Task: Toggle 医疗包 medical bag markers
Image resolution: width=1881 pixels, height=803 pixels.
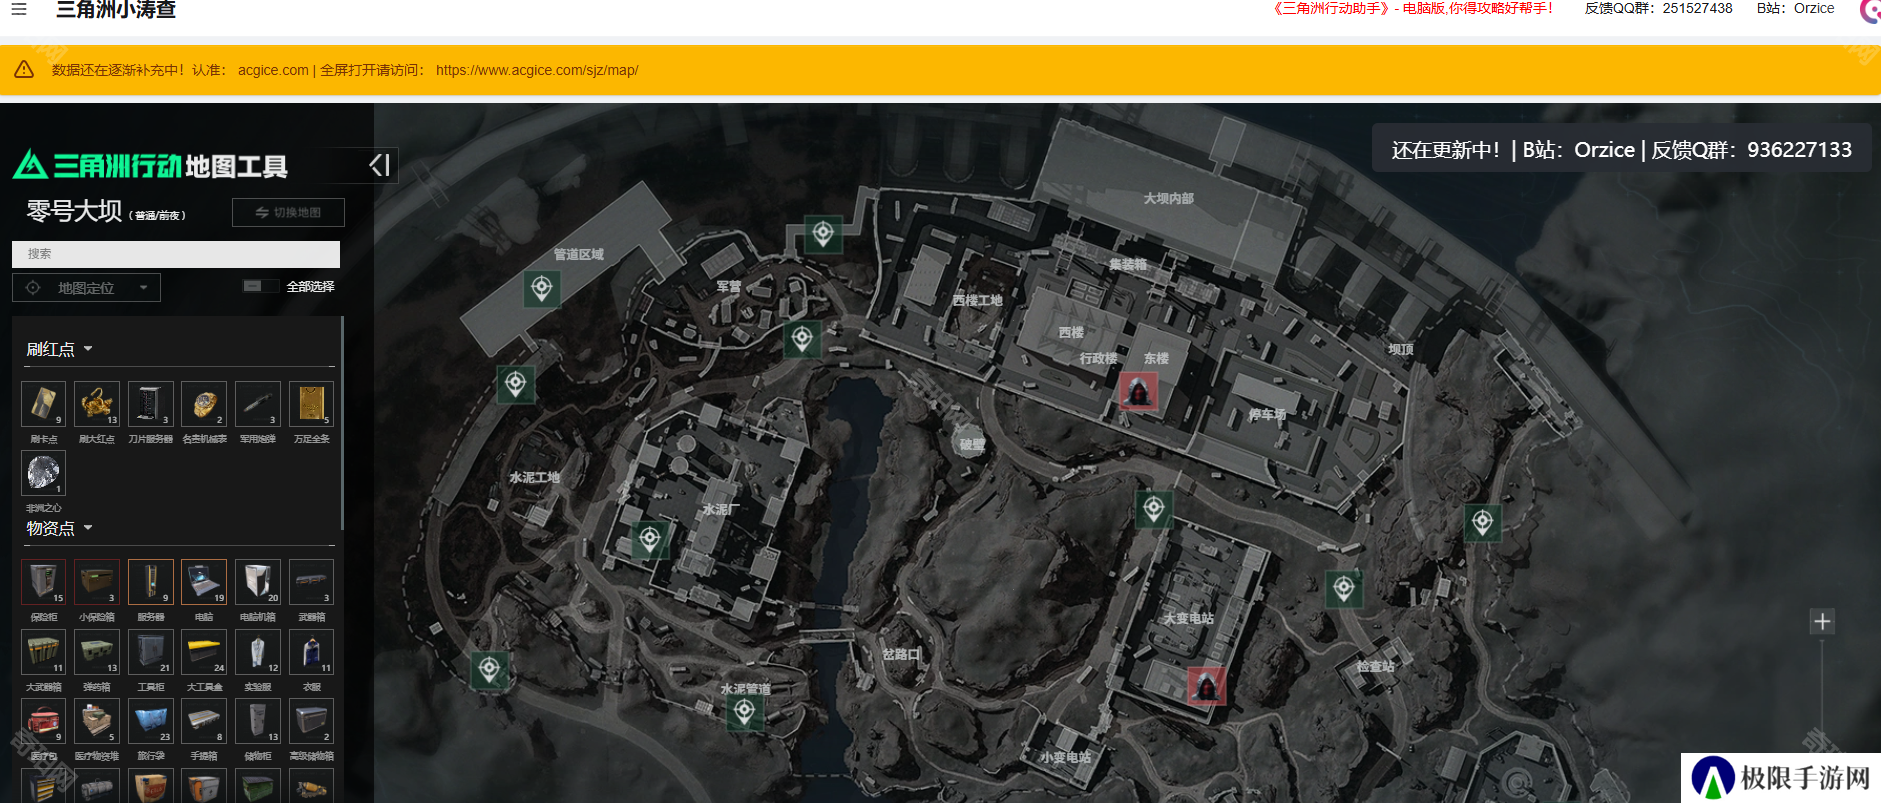Action: 44,721
